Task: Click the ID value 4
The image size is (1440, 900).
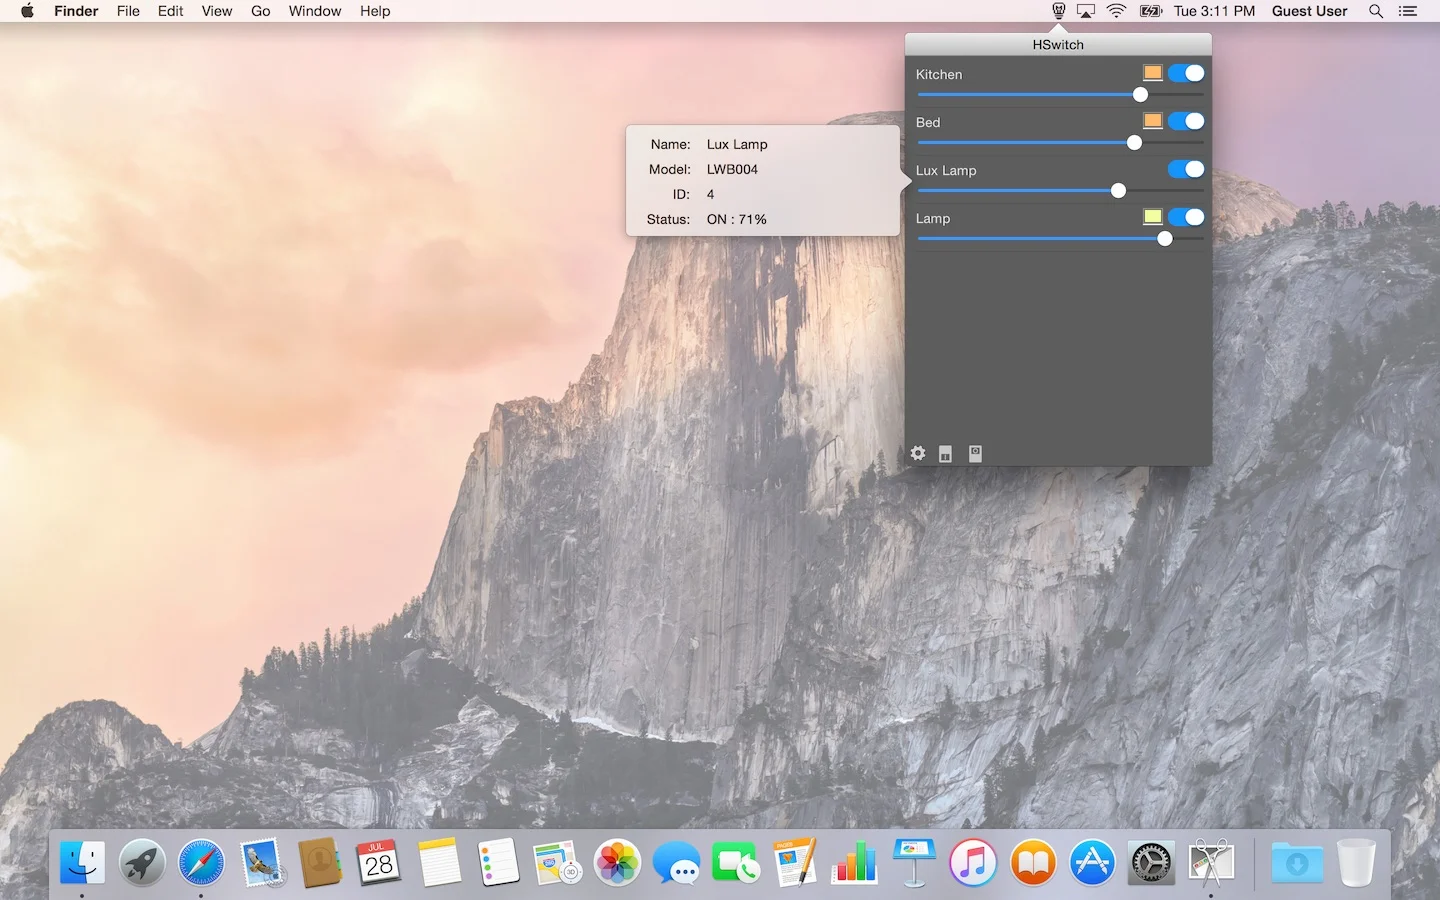Action: tap(711, 194)
